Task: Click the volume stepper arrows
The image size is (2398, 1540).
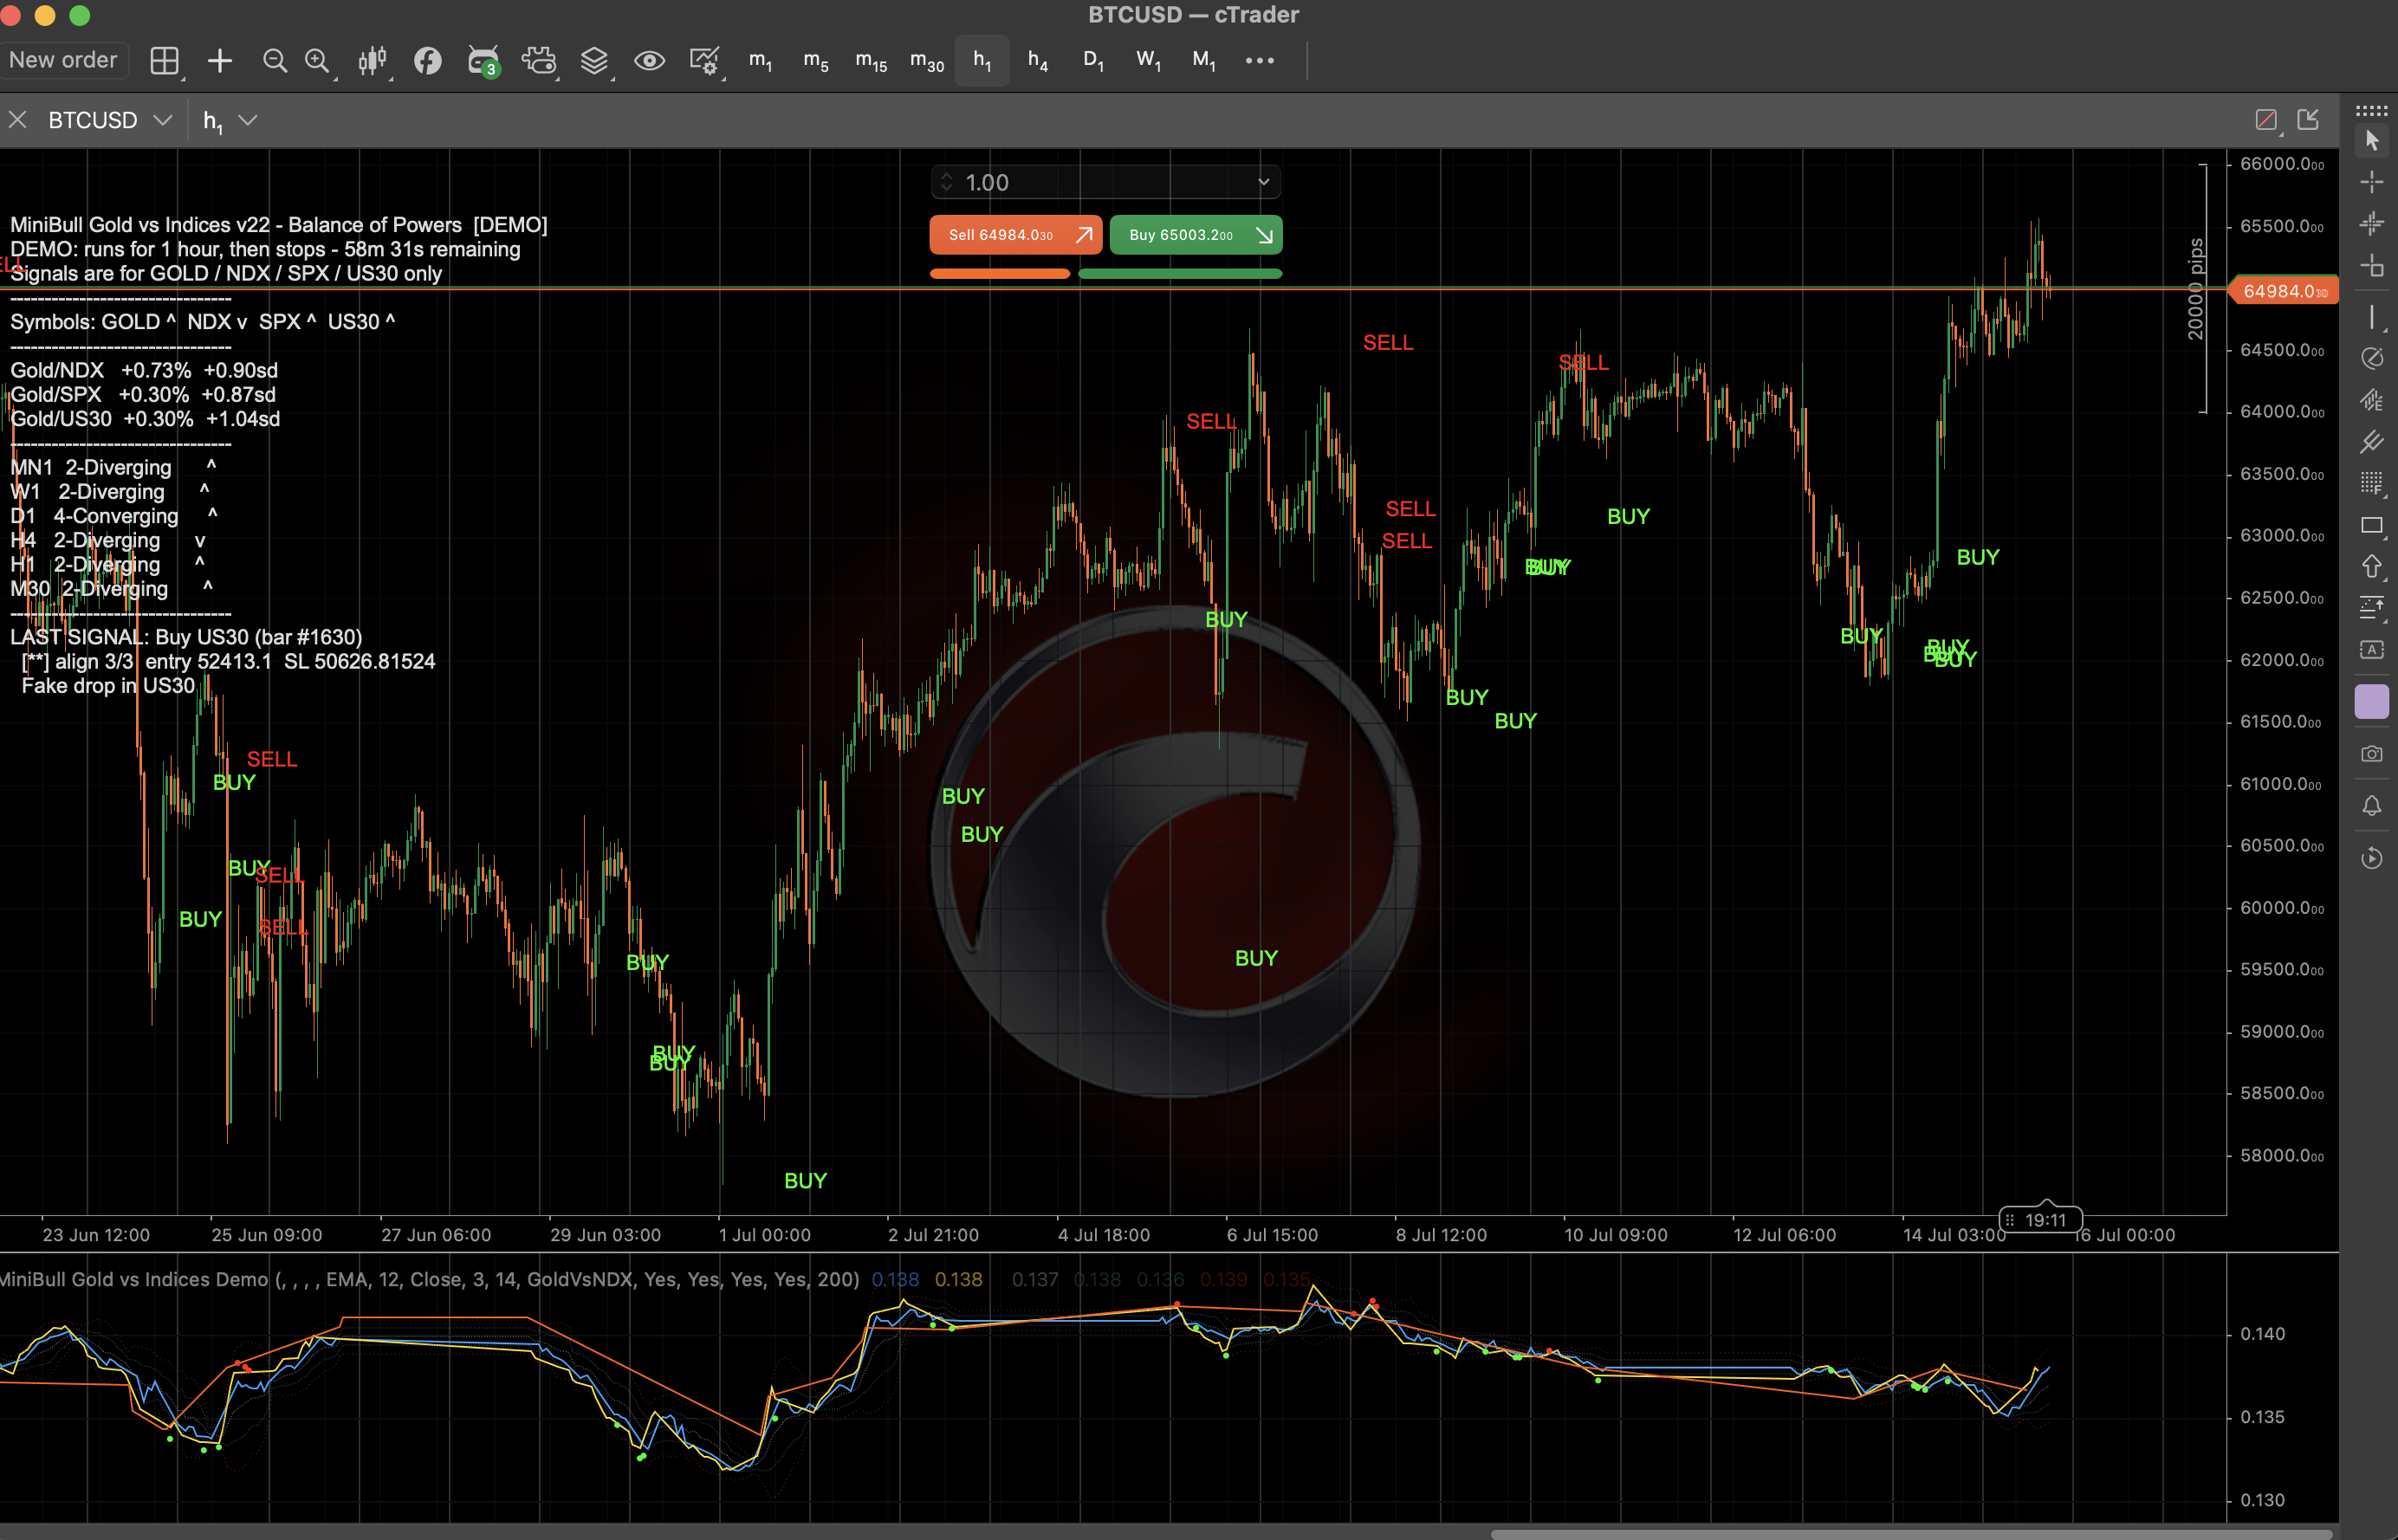Action: (x=946, y=182)
